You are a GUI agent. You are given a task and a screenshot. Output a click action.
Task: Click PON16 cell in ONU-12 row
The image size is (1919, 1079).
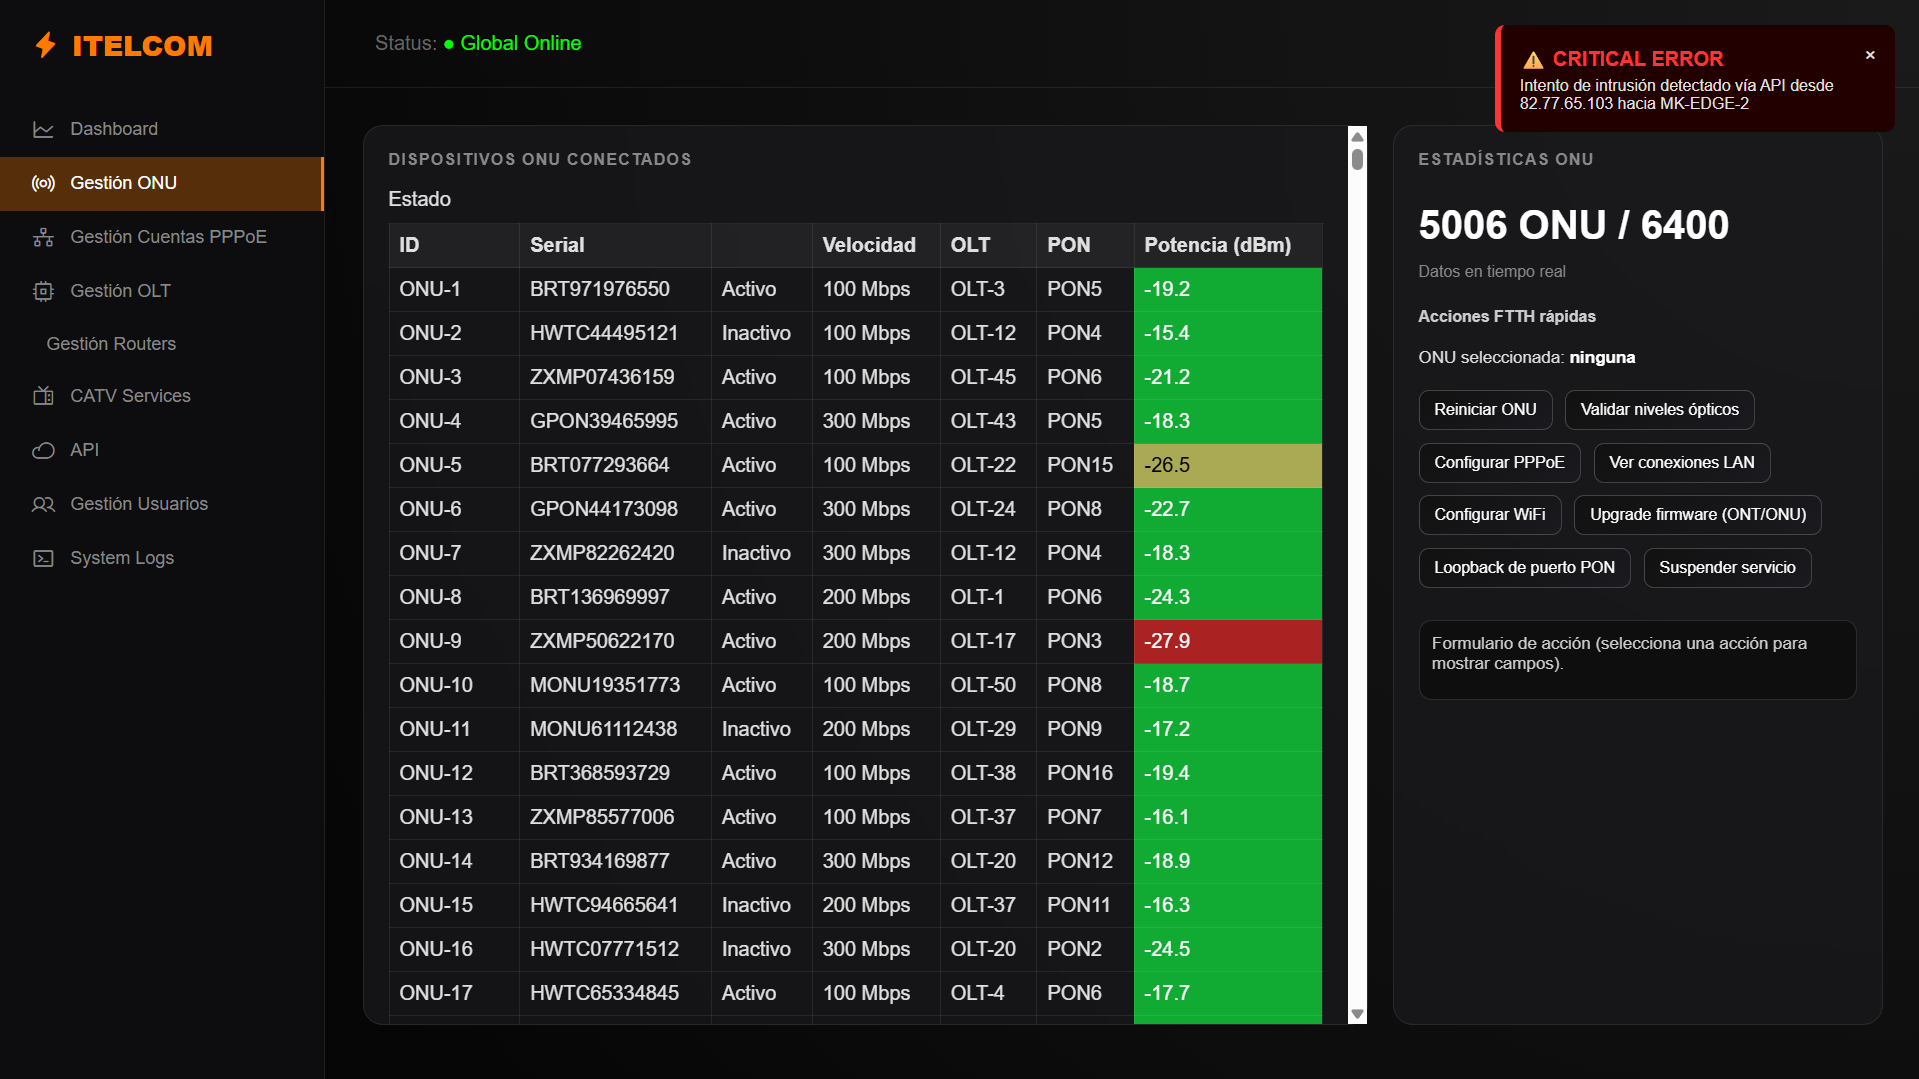[x=1084, y=773]
